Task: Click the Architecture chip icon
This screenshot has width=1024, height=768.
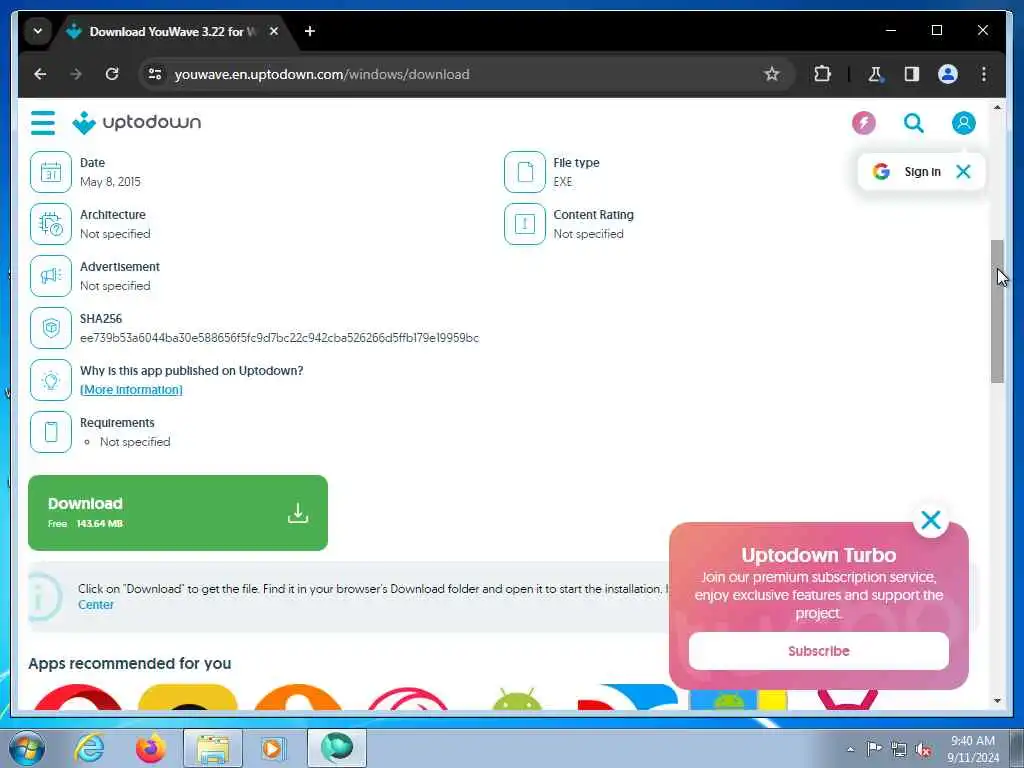Action: click(51, 224)
